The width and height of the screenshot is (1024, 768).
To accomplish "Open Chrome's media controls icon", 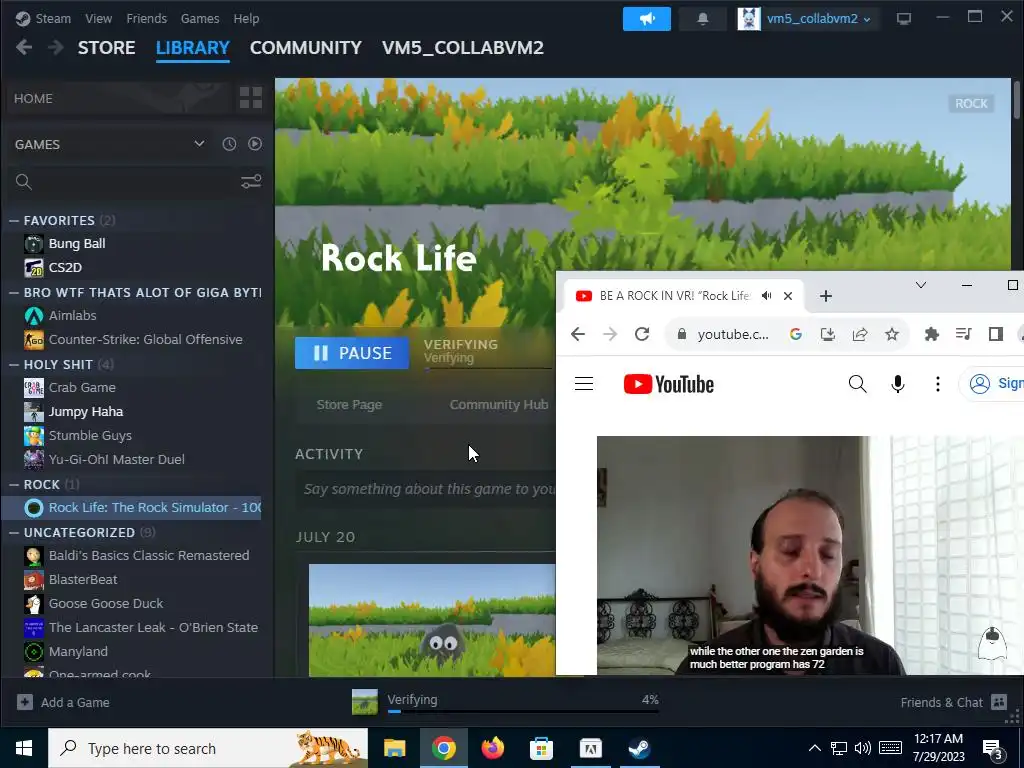I will pyautogui.click(x=963, y=334).
